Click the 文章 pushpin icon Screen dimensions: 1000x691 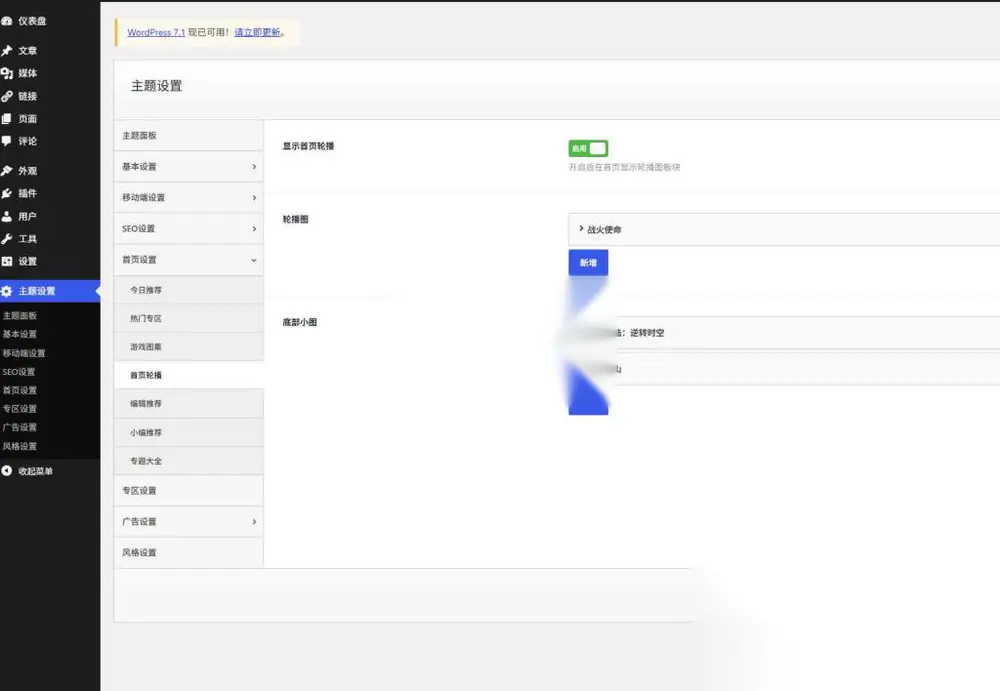(x=7, y=50)
